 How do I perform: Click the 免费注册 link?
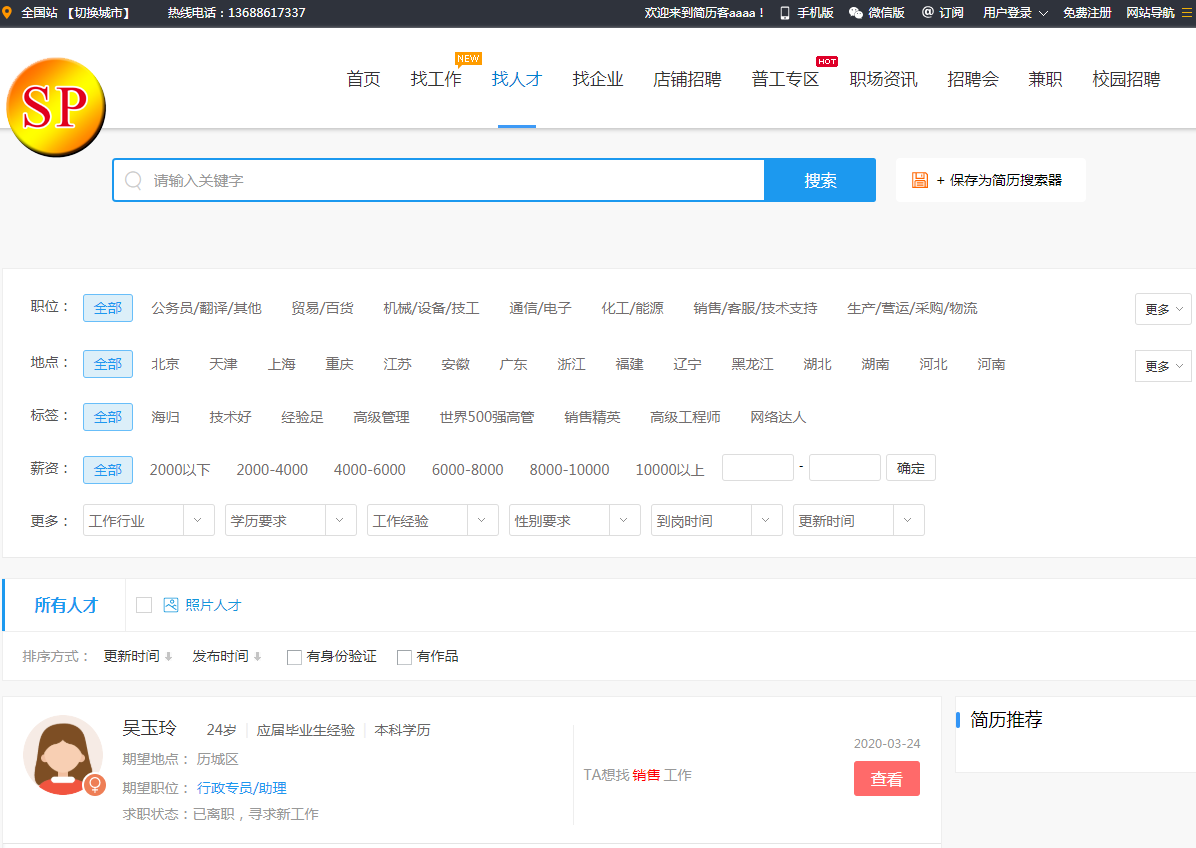(x=1087, y=13)
